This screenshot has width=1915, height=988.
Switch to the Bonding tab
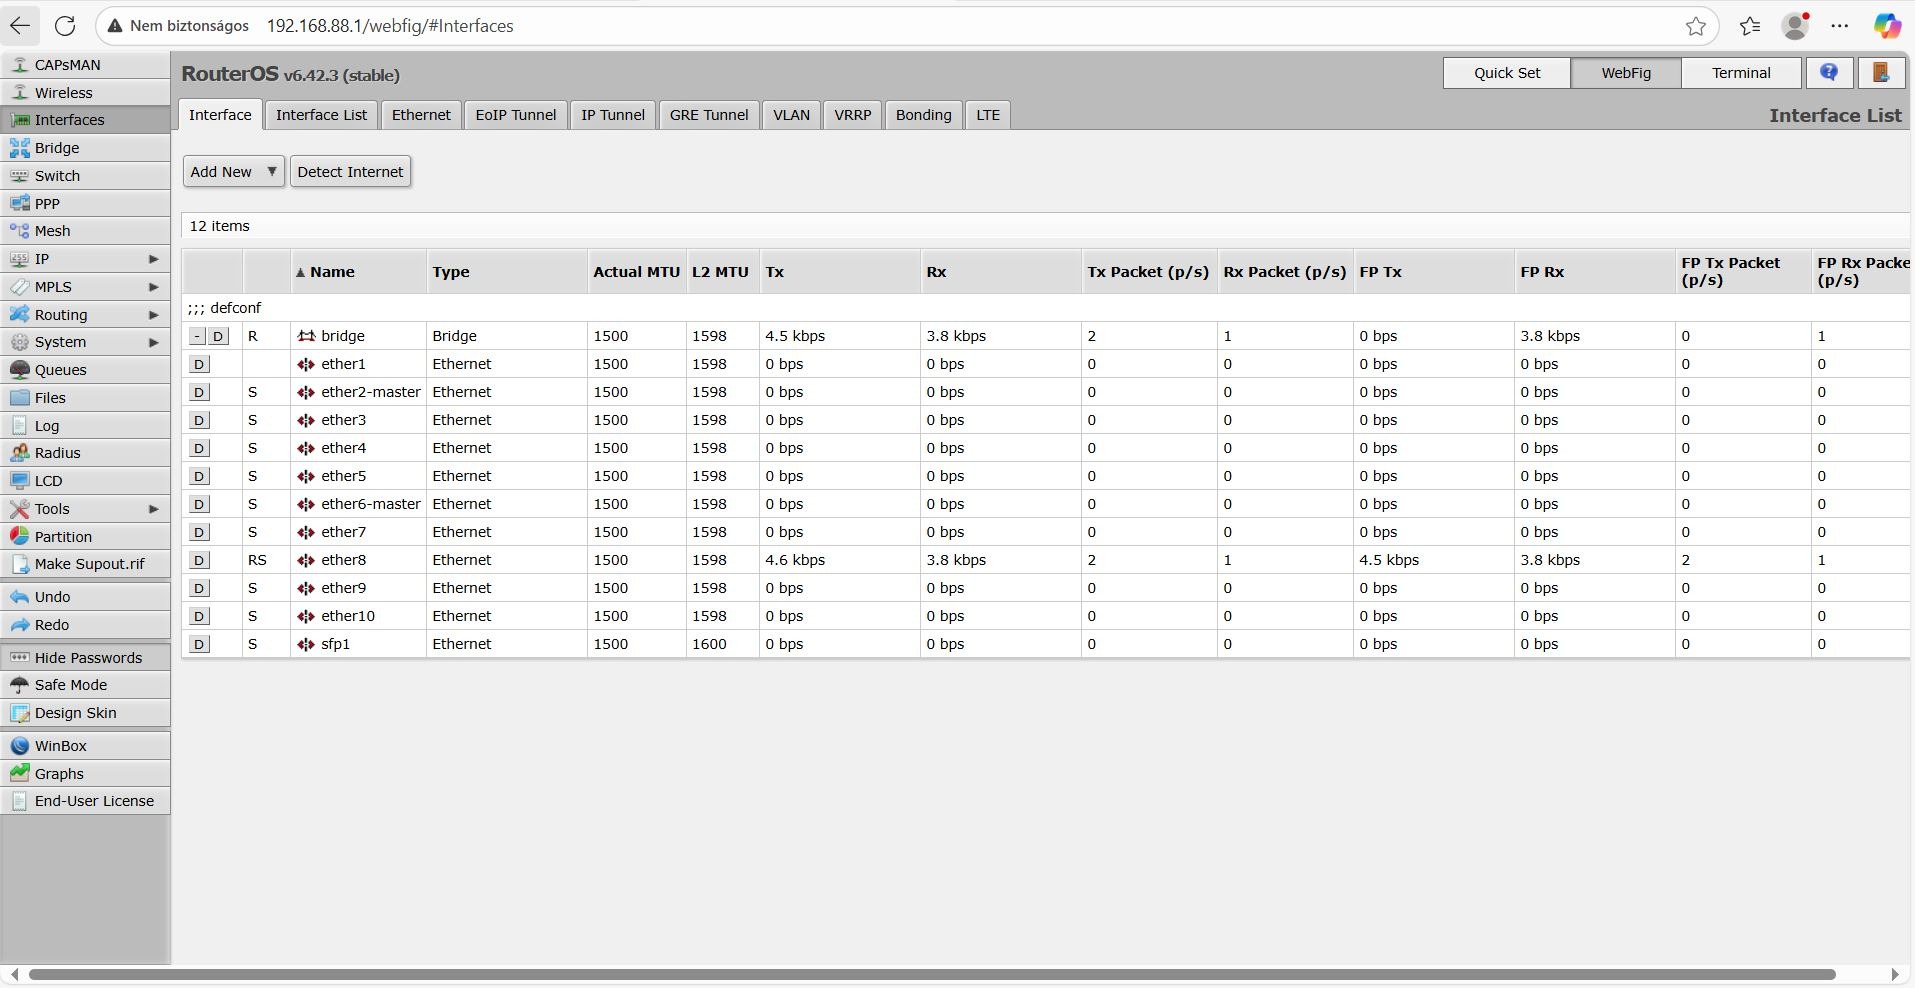(x=923, y=115)
